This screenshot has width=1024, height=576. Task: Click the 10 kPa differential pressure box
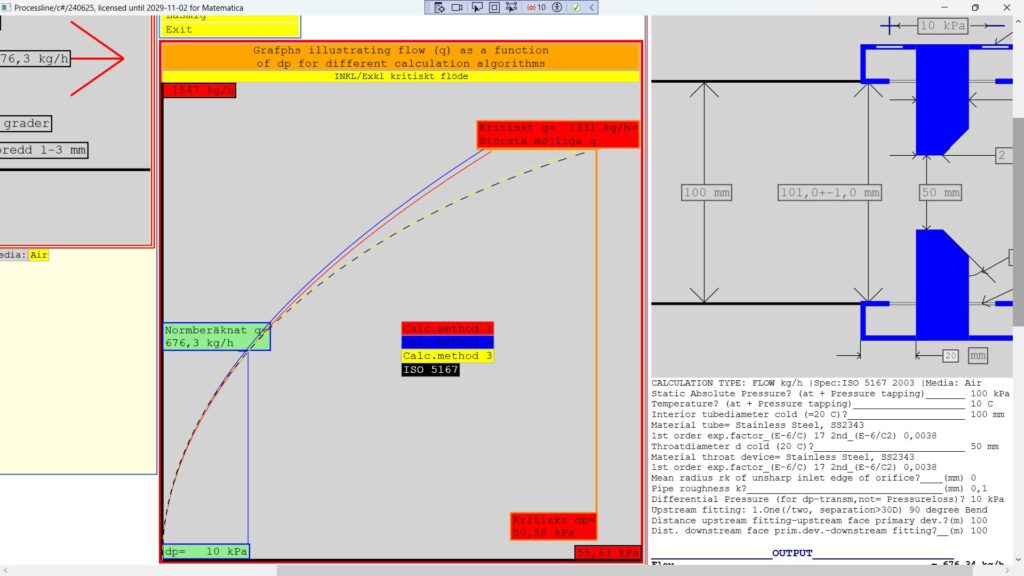[x=942, y=26]
